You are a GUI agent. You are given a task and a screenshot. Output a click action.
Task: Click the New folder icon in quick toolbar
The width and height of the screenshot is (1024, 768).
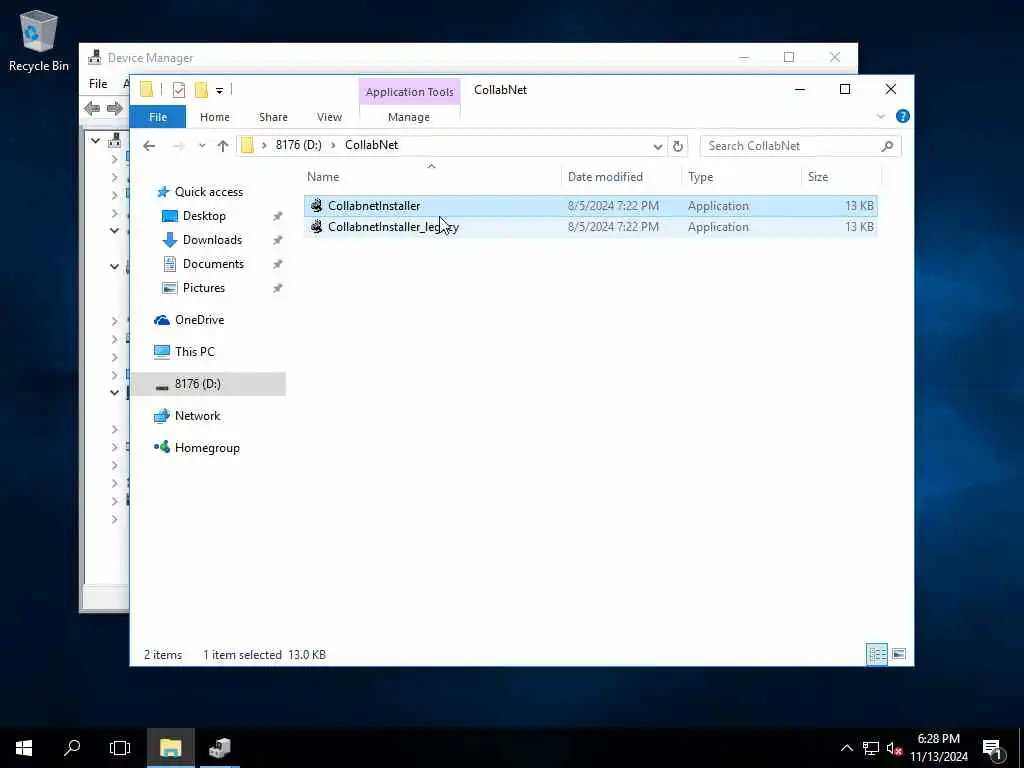[x=201, y=90]
